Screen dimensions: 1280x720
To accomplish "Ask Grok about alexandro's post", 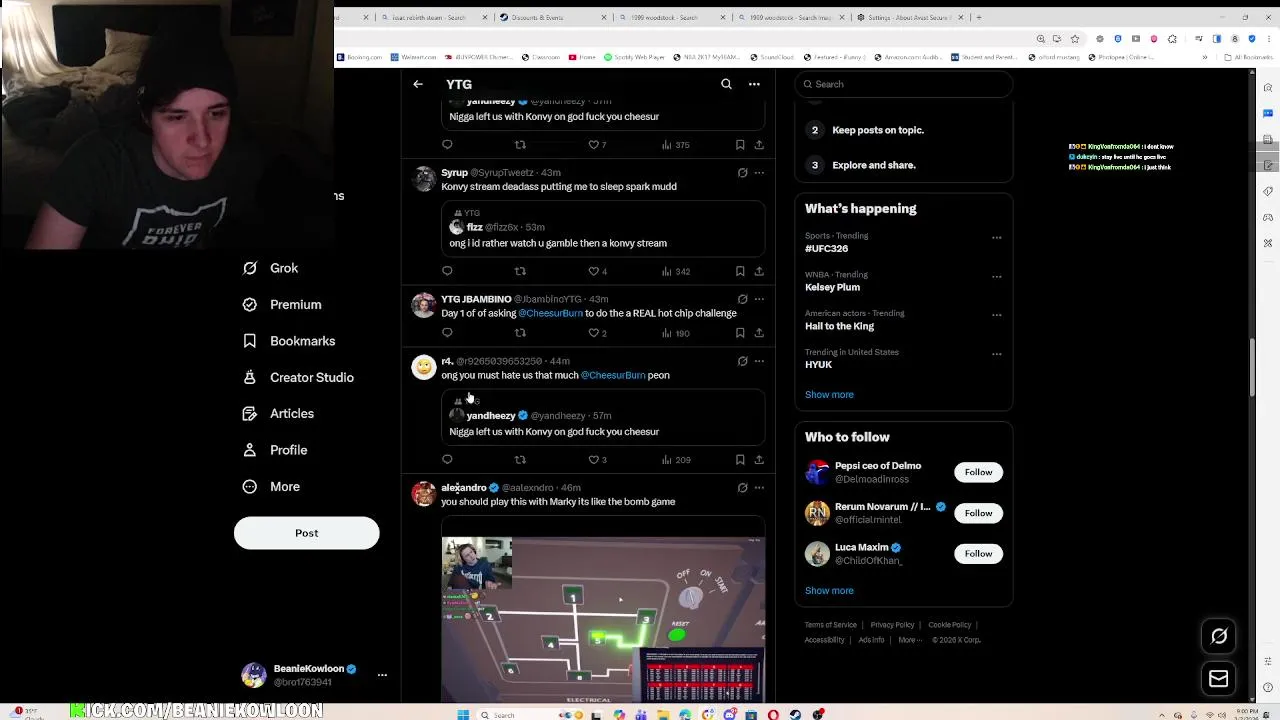I will (x=742, y=488).
